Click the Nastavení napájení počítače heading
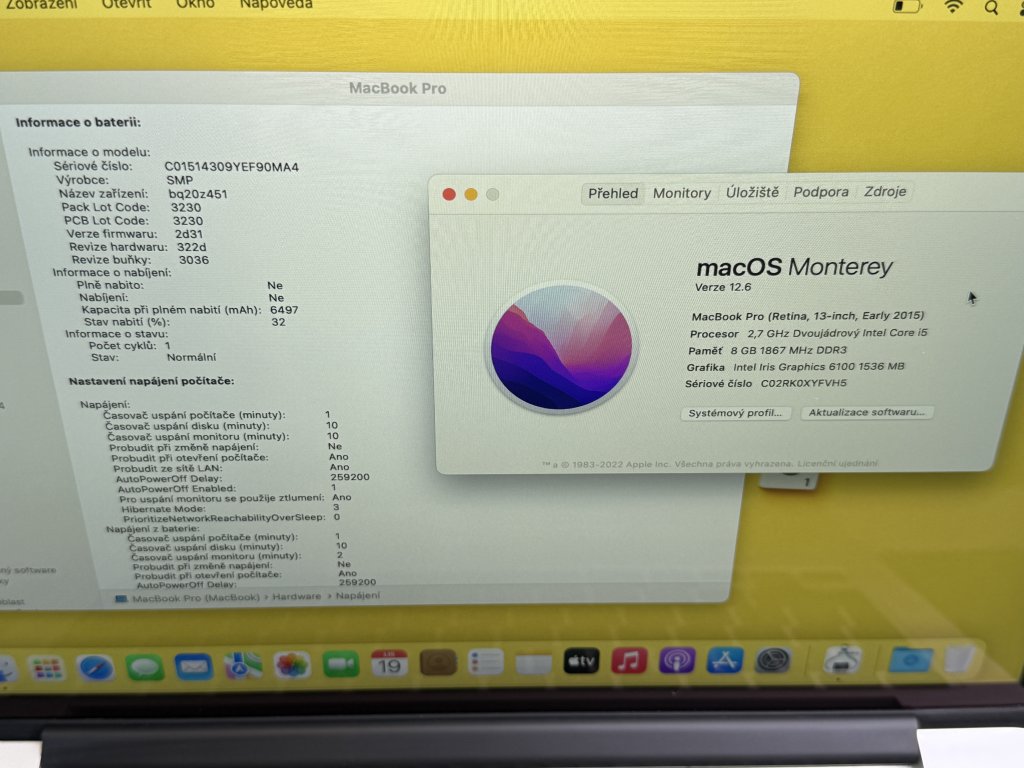 (x=152, y=381)
